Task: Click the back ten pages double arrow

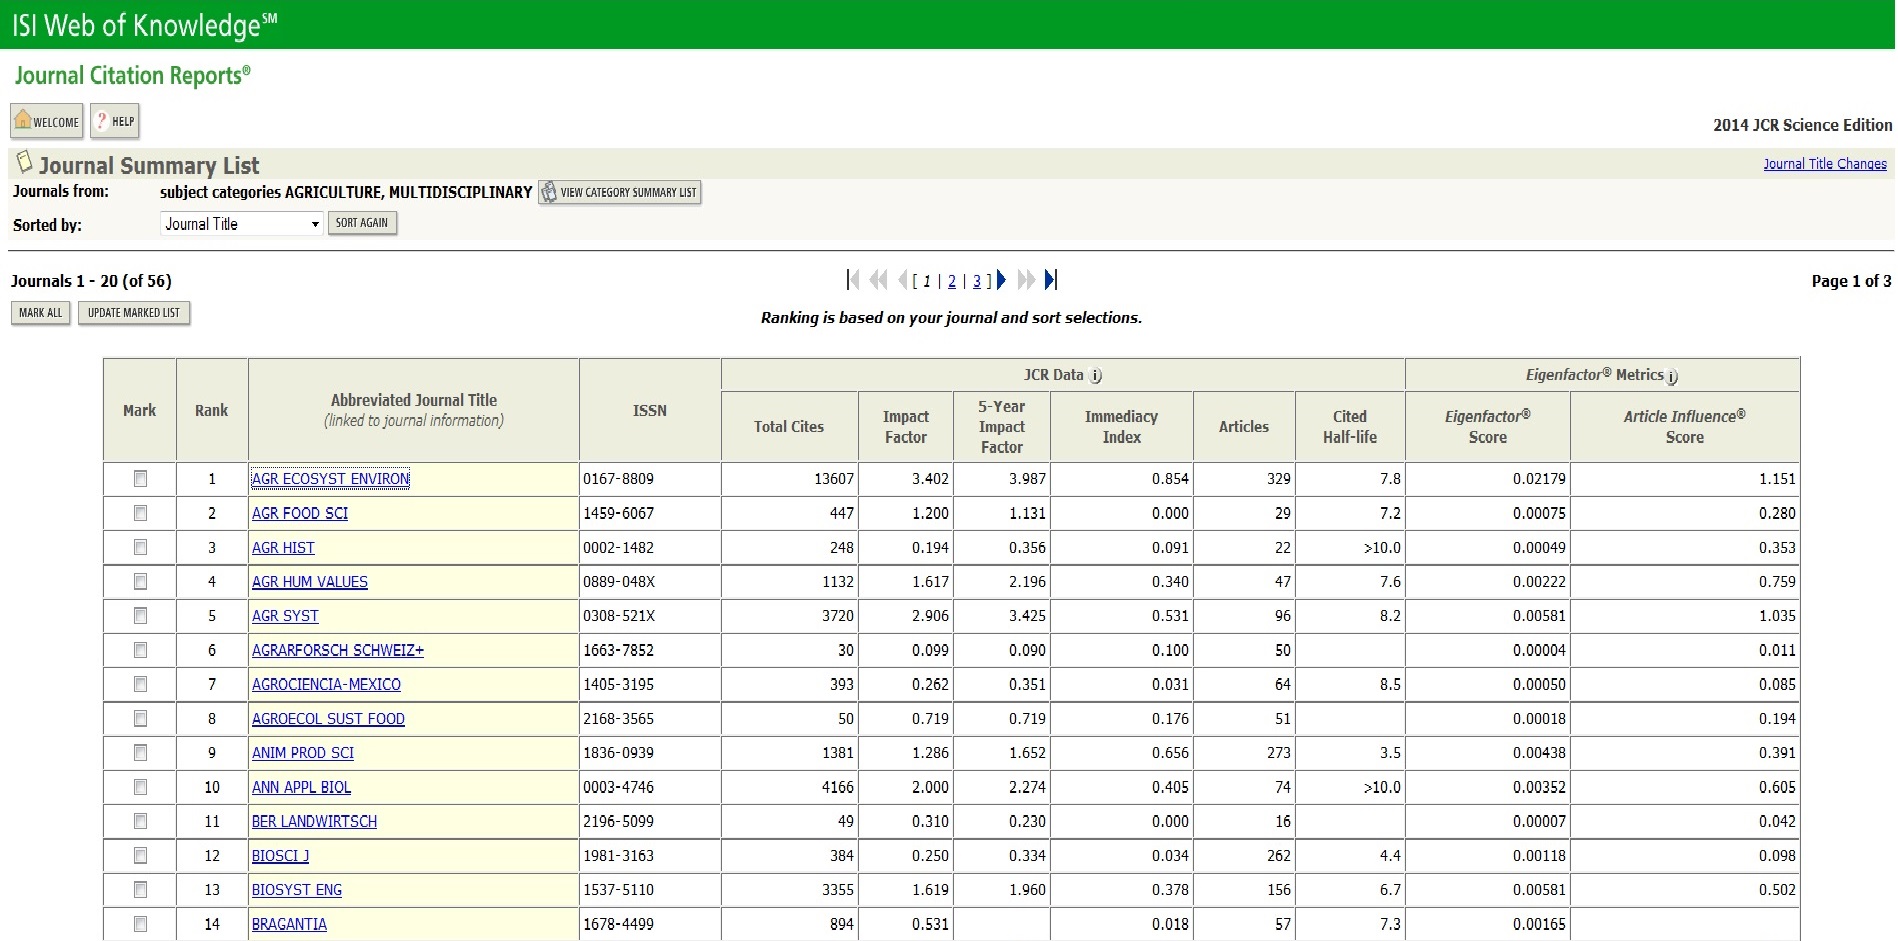Action: [x=878, y=280]
